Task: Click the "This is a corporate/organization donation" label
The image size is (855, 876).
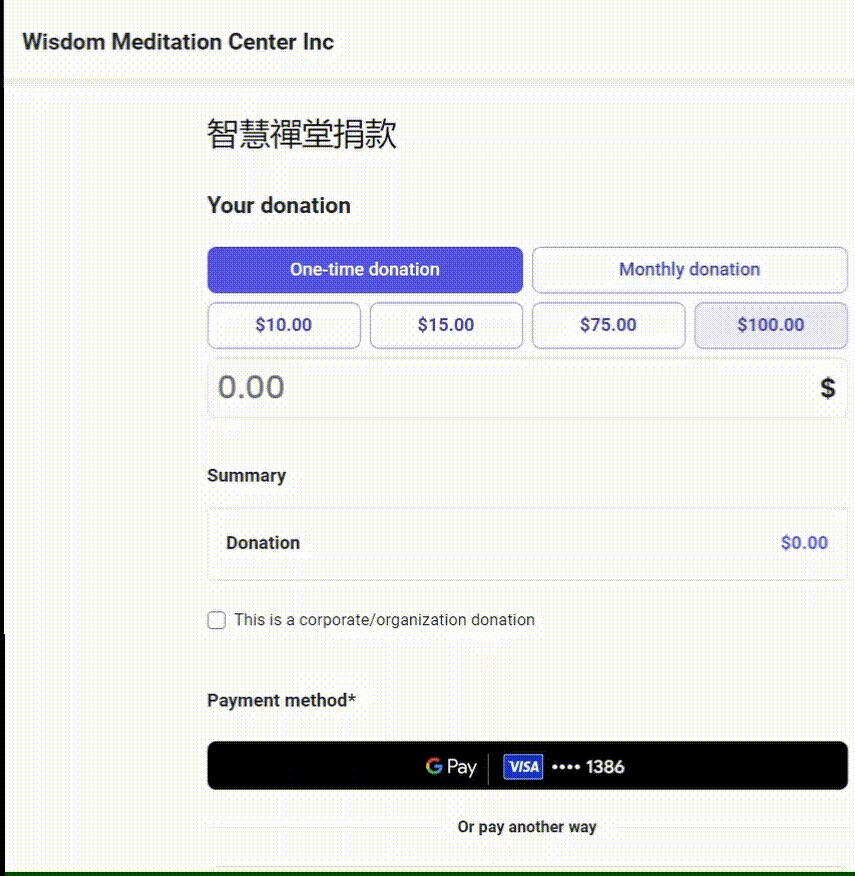Action: pos(384,620)
